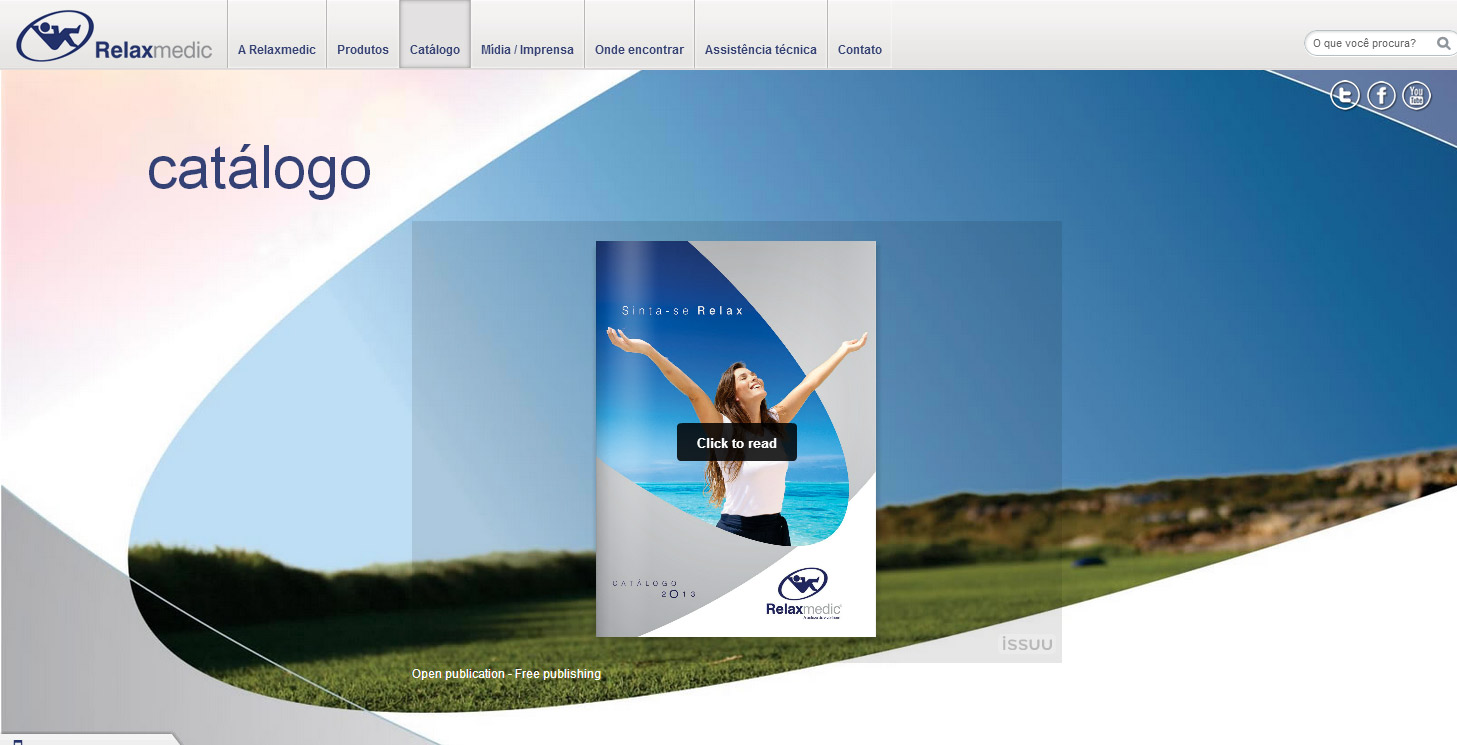Viewport: 1457px width, 745px height.
Task: Click the Relaxmedic logo in header
Action: 114,37
